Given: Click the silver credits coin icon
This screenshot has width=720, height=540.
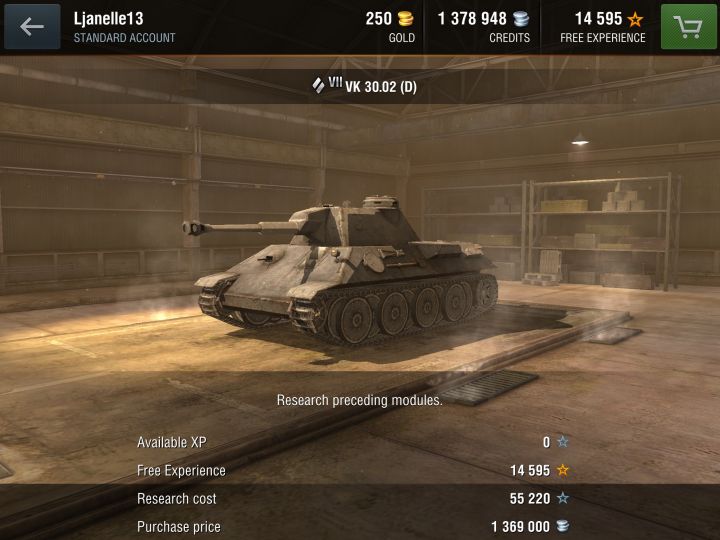Looking at the screenshot, I should (521, 19).
